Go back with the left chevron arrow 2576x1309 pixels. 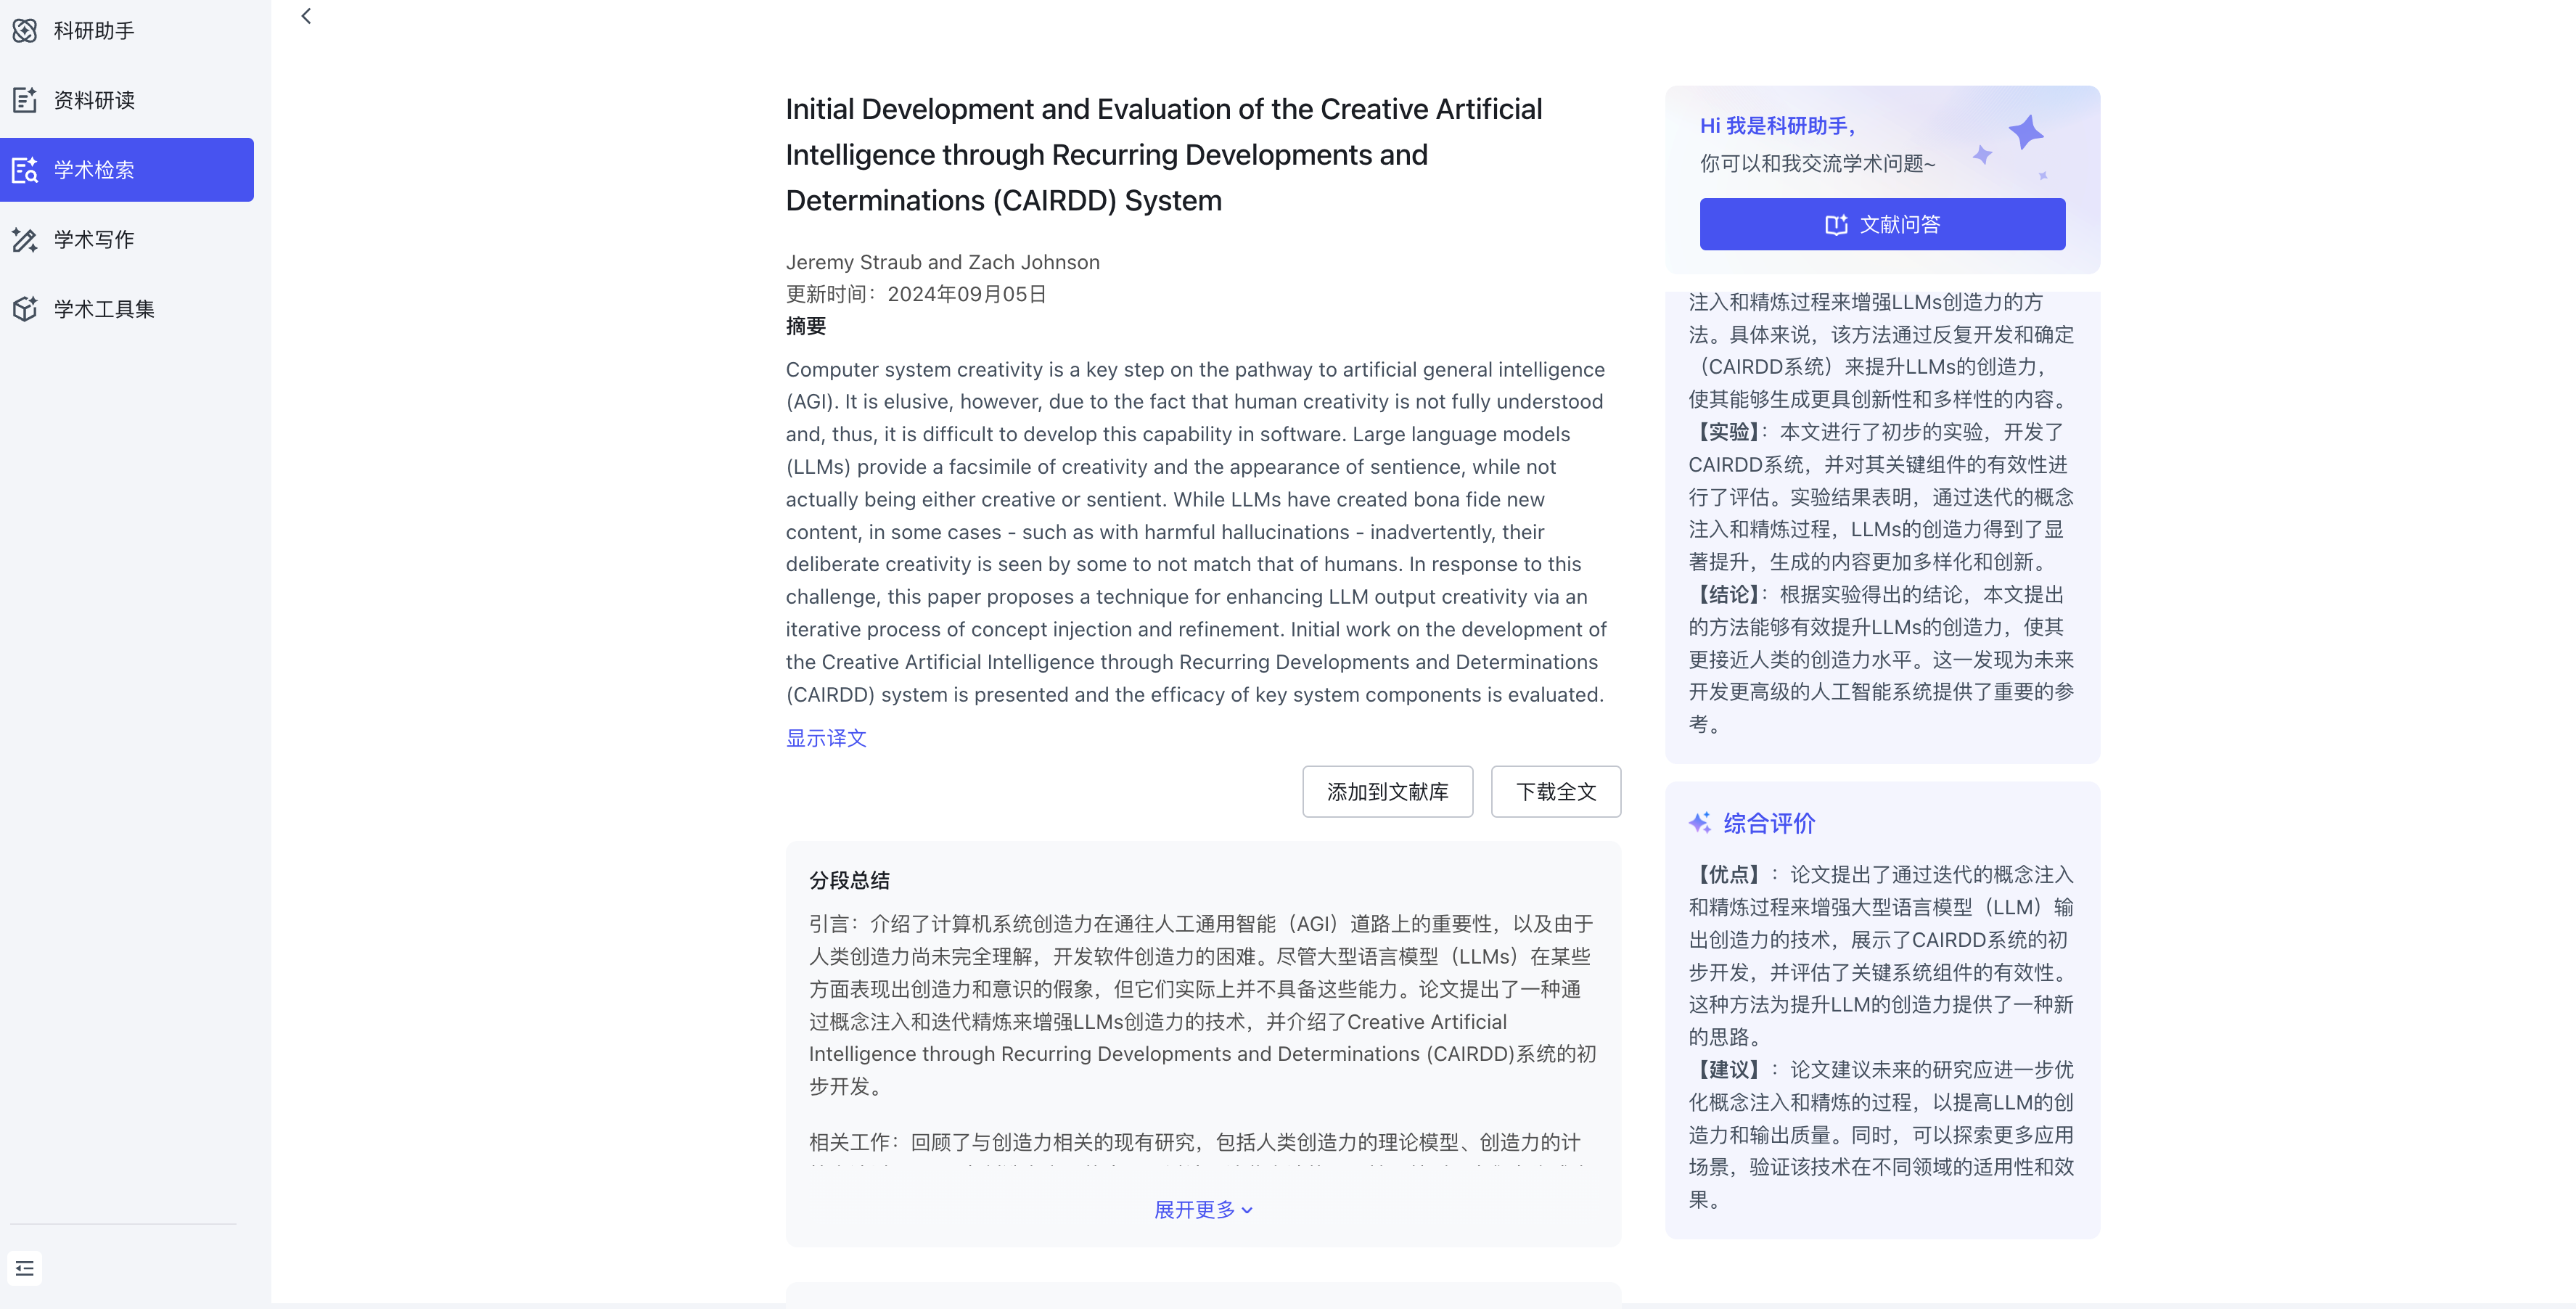306,16
